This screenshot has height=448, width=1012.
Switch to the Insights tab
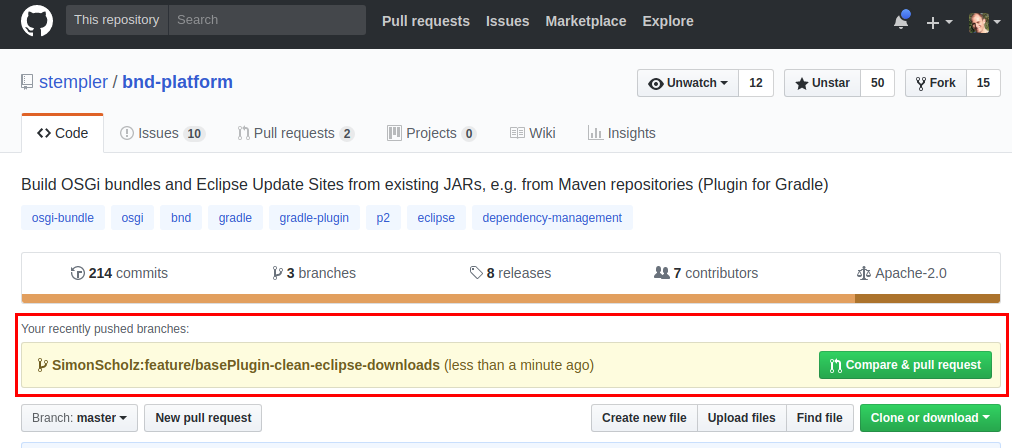[x=622, y=133]
